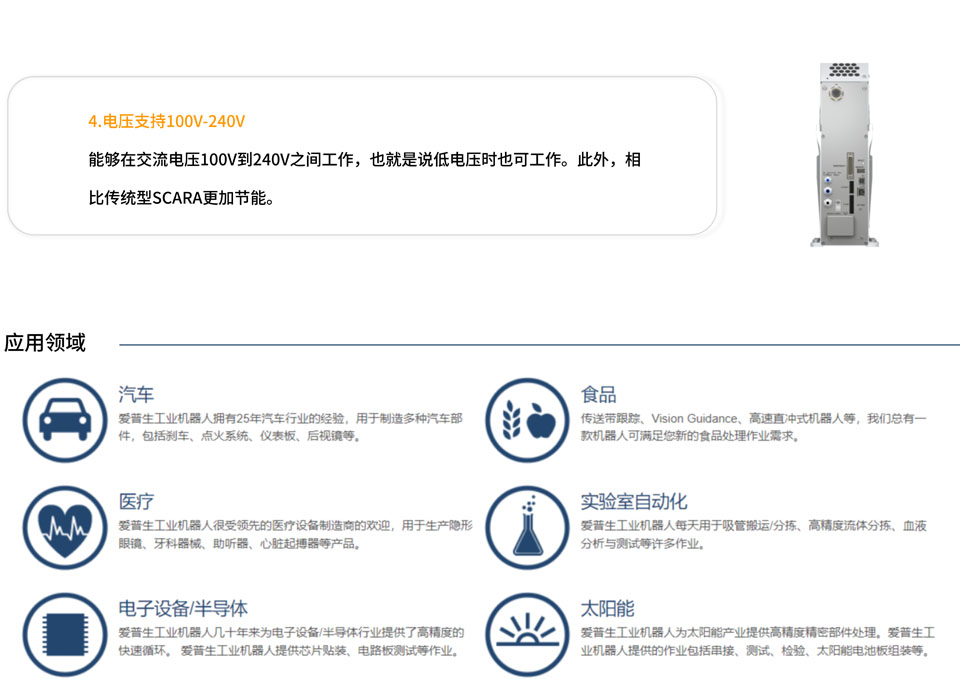The width and height of the screenshot is (960, 679).
Task: Select the heartbeat medical icon
Action: point(63,527)
